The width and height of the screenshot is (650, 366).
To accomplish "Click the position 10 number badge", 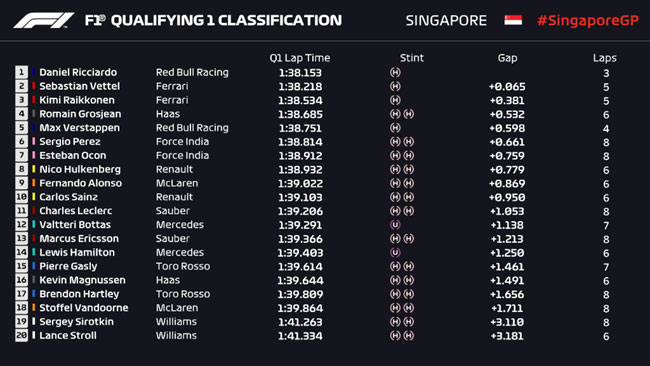I will point(22,196).
